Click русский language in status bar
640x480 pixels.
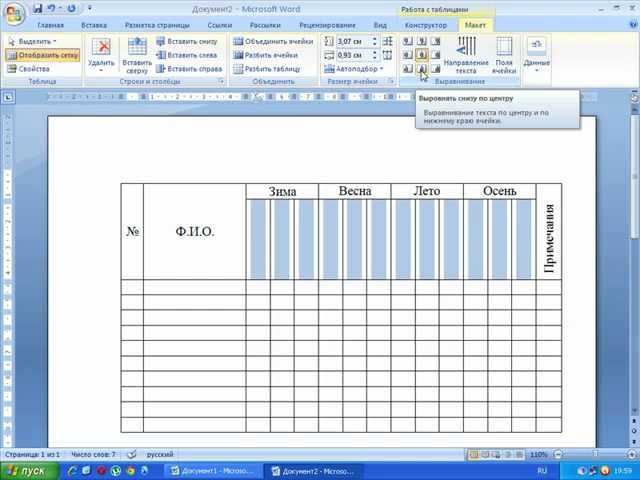(160, 454)
